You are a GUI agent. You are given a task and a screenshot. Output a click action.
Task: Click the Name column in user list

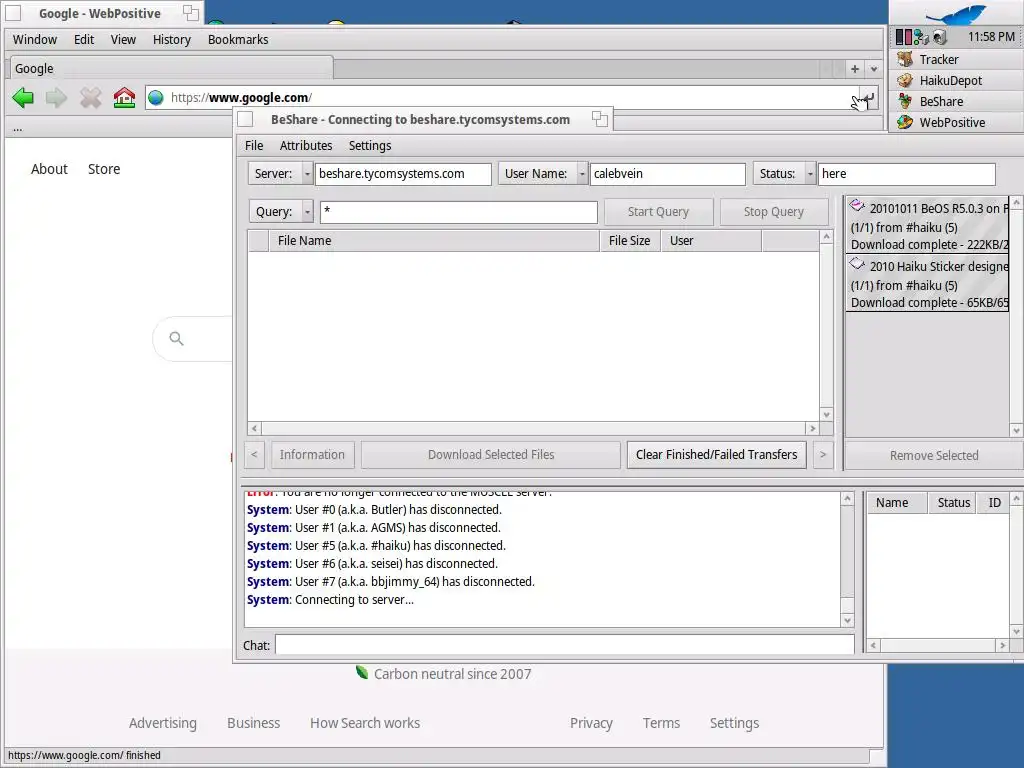tap(897, 503)
